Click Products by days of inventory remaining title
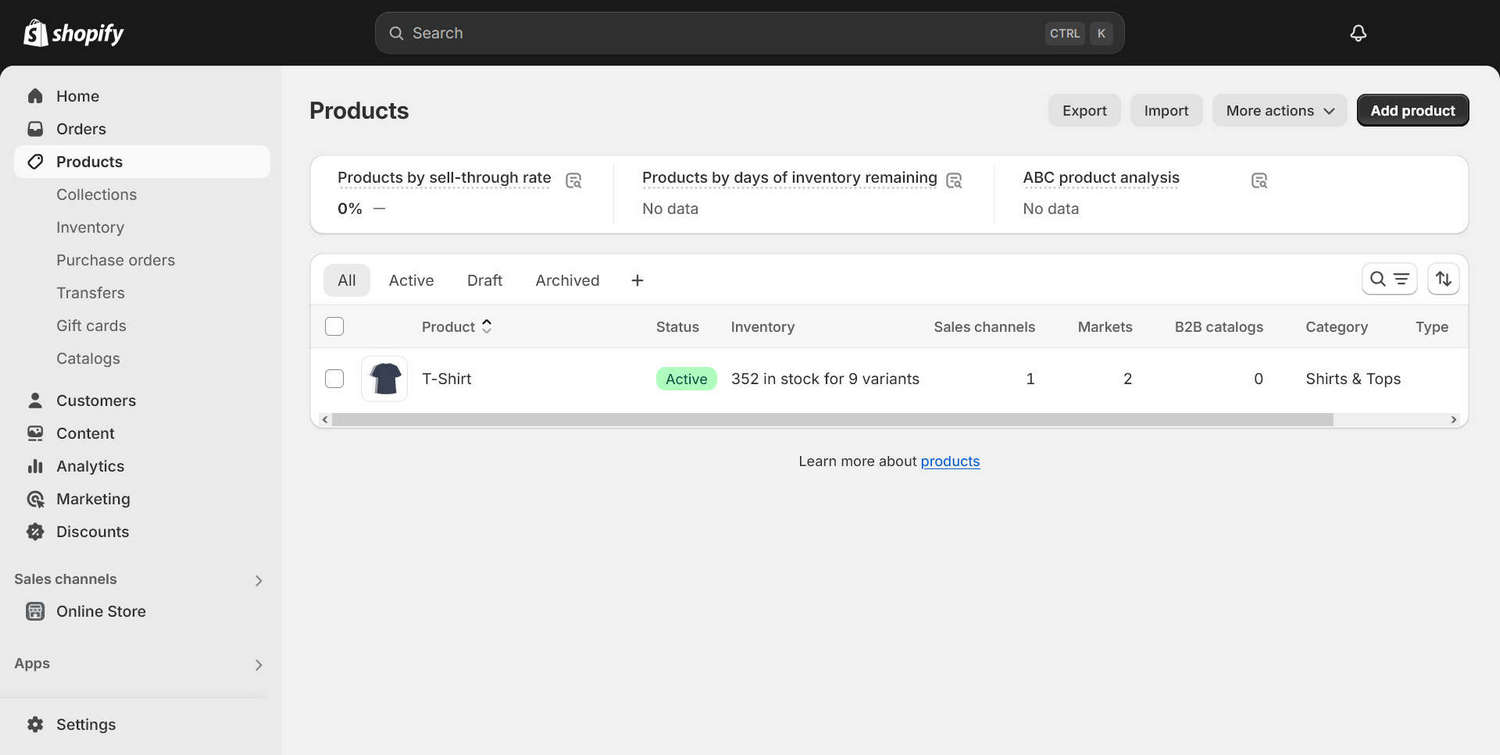Image resolution: width=1500 pixels, height=755 pixels. [x=789, y=178]
